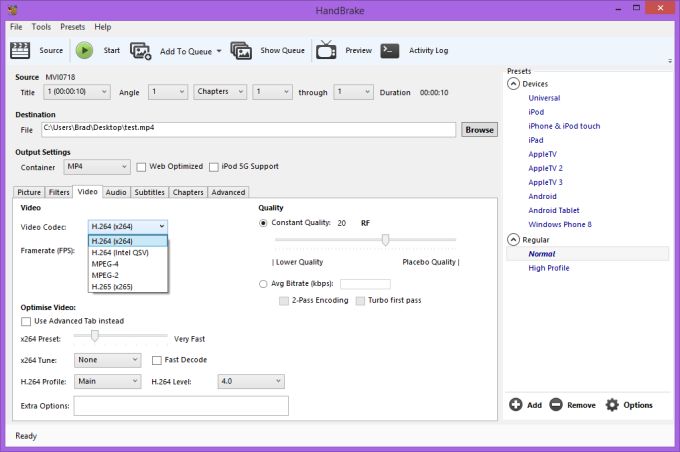Open the Activity Log terminal icon
The height and width of the screenshot is (452, 680).
click(390, 50)
